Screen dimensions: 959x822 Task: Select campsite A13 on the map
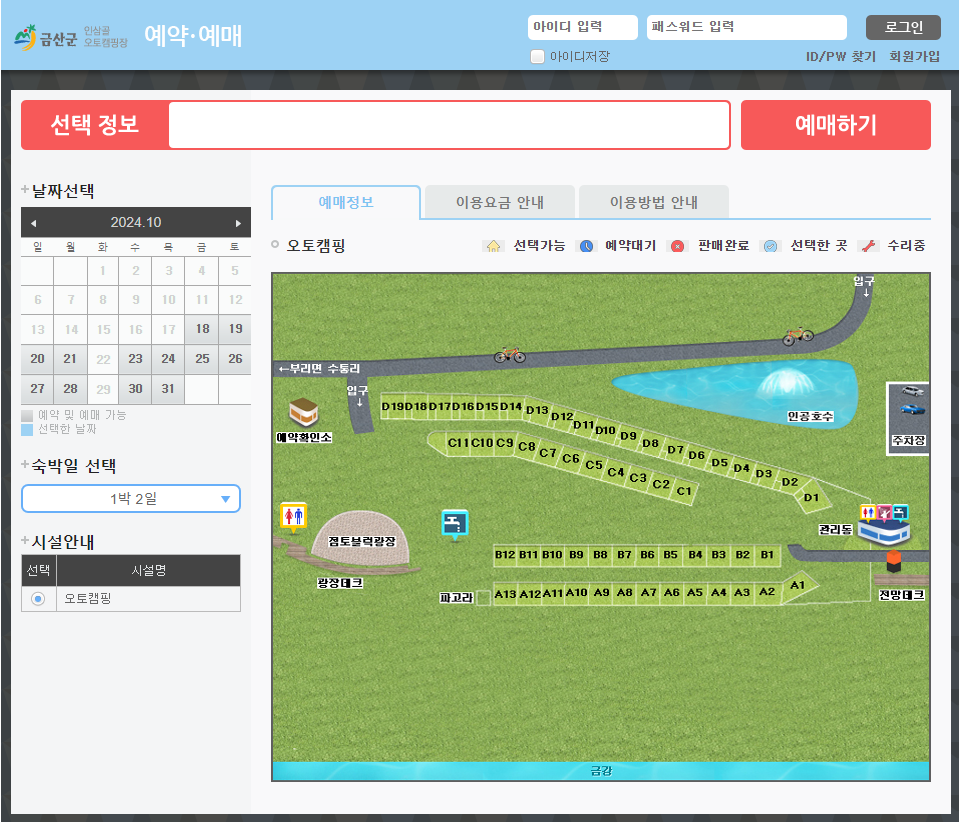pyautogui.click(x=505, y=594)
